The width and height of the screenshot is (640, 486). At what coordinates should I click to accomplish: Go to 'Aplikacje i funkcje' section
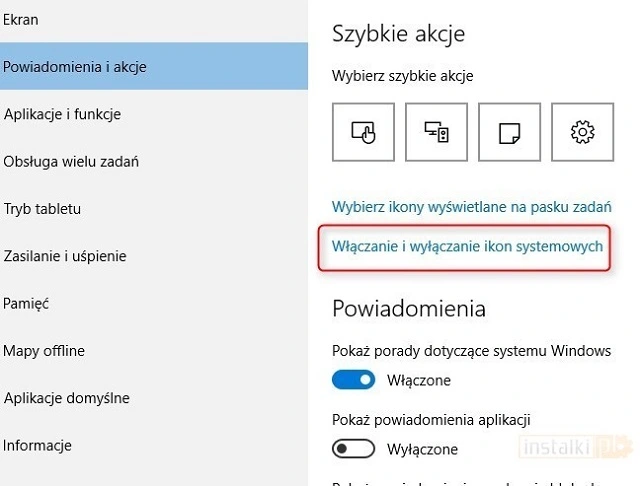[x=62, y=114]
